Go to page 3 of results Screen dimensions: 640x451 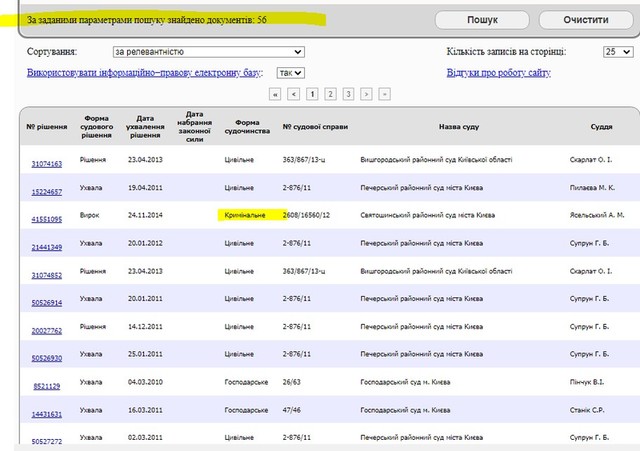point(348,94)
